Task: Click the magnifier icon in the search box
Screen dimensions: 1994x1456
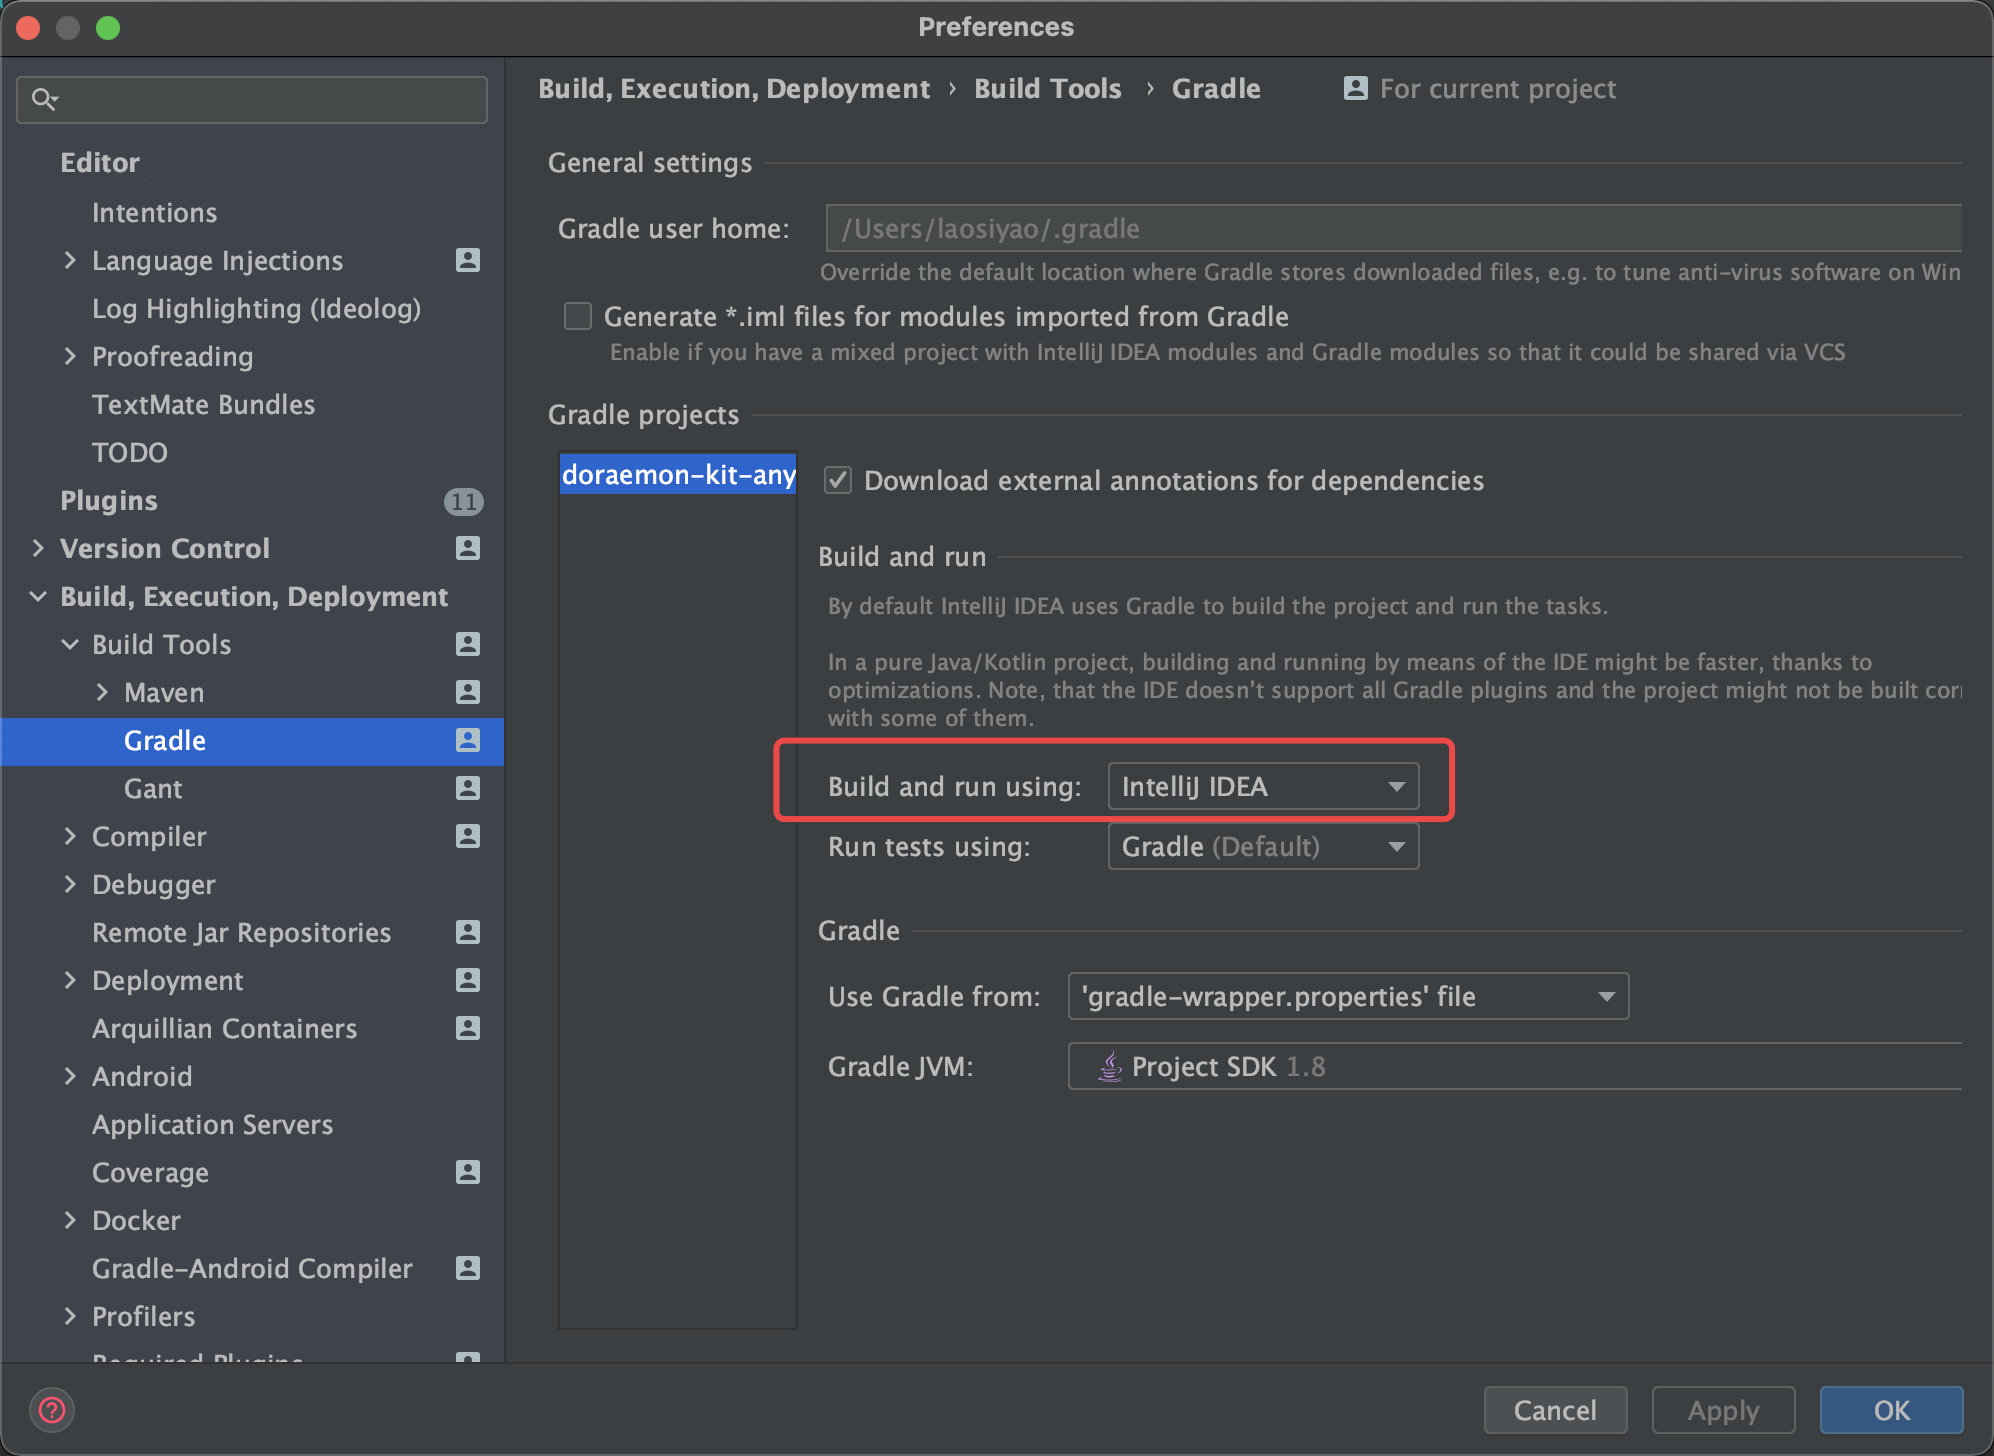Action: coord(44,99)
